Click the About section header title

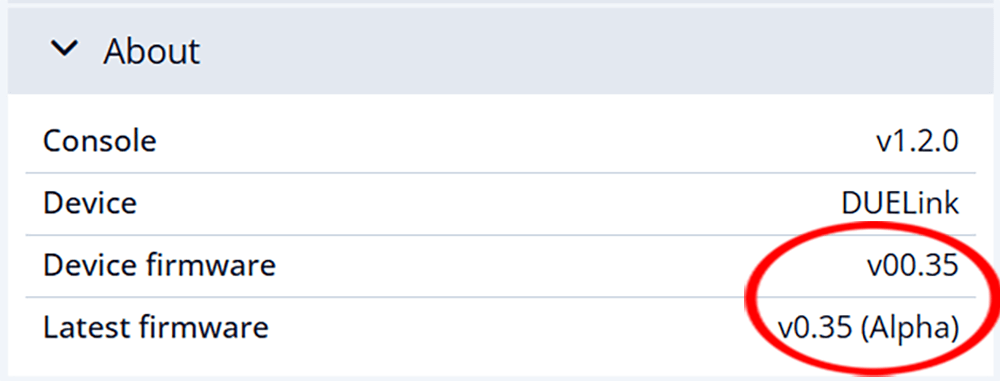(x=152, y=50)
